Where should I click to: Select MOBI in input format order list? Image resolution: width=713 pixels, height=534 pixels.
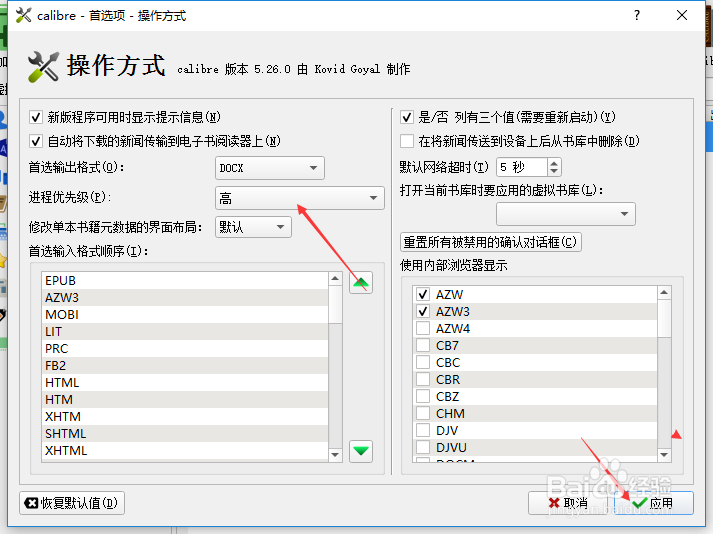pos(185,315)
